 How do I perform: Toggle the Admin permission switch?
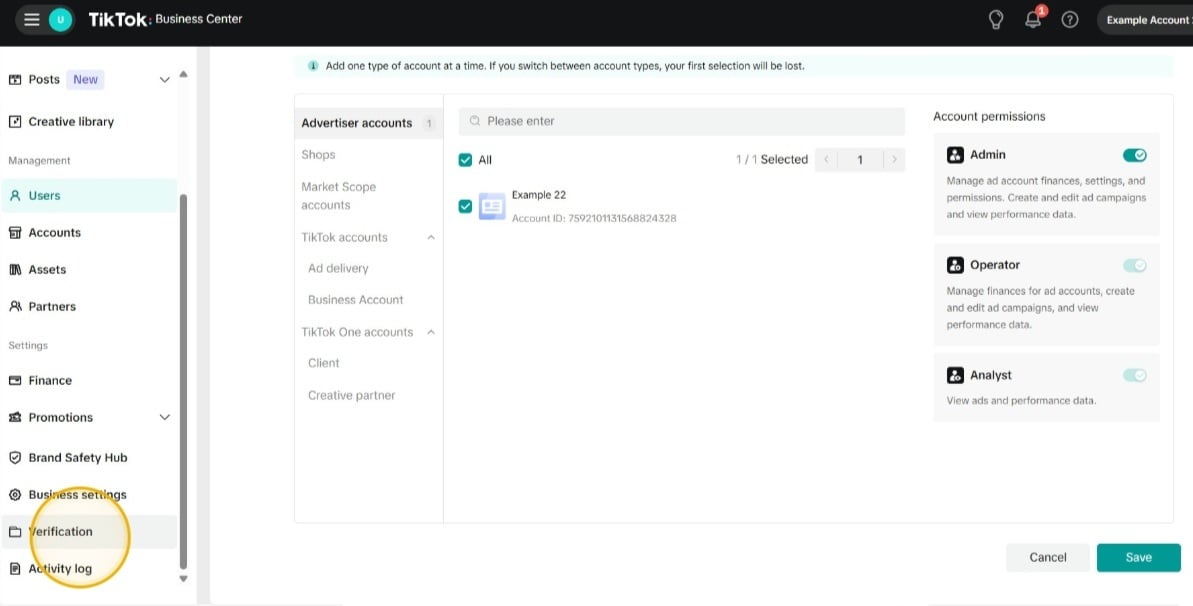pos(1134,155)
